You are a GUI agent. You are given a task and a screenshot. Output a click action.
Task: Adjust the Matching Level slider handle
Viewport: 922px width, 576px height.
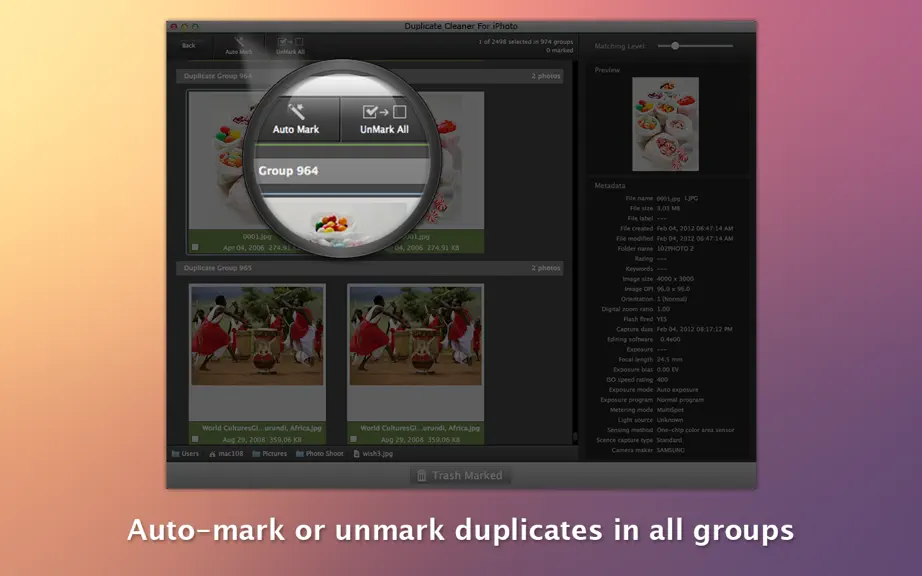pyautogui.click(x=675, y=46)
